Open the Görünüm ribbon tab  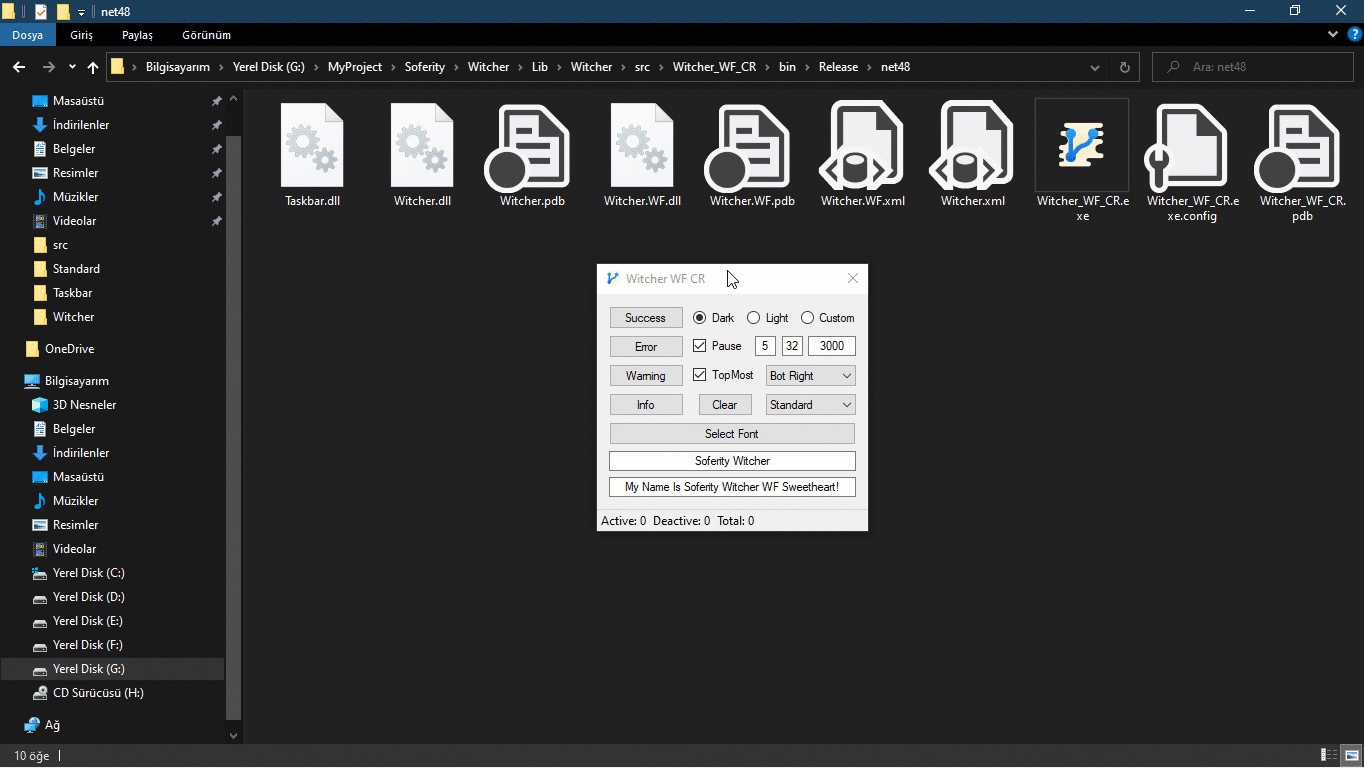206,35
